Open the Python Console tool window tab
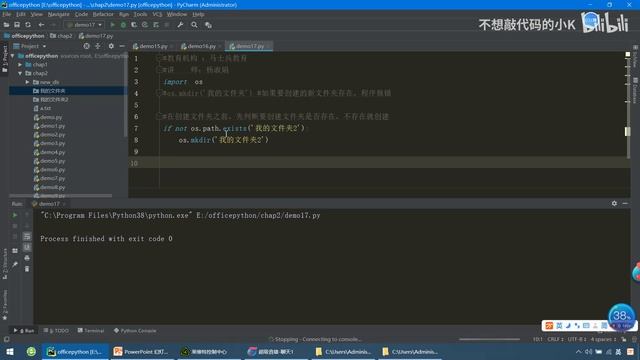The image size is (640, 360). coord(135,331)
